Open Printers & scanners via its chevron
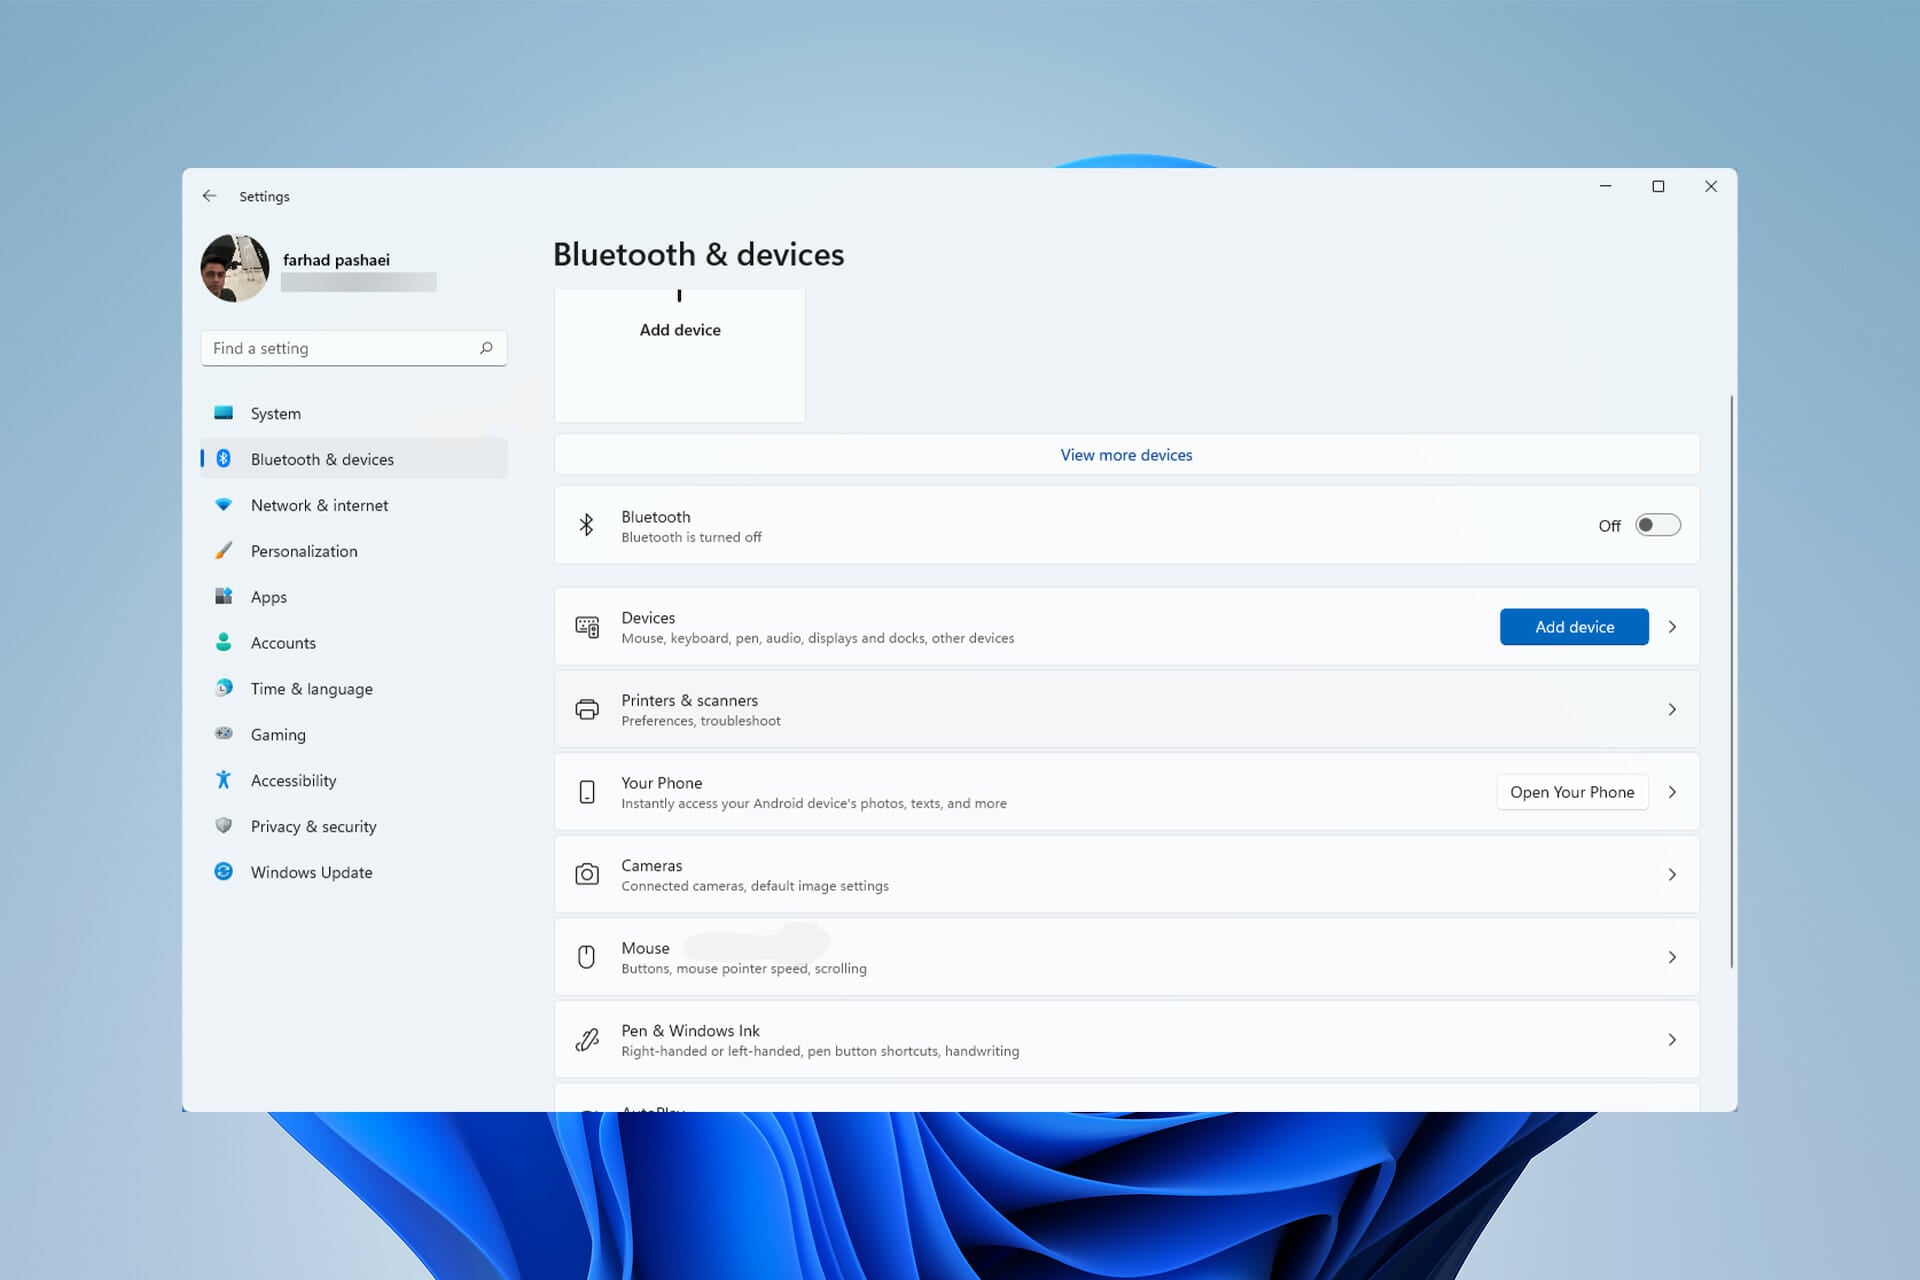The height and width of the screenshot is (1280, 1920). (x=1672, y=710)
